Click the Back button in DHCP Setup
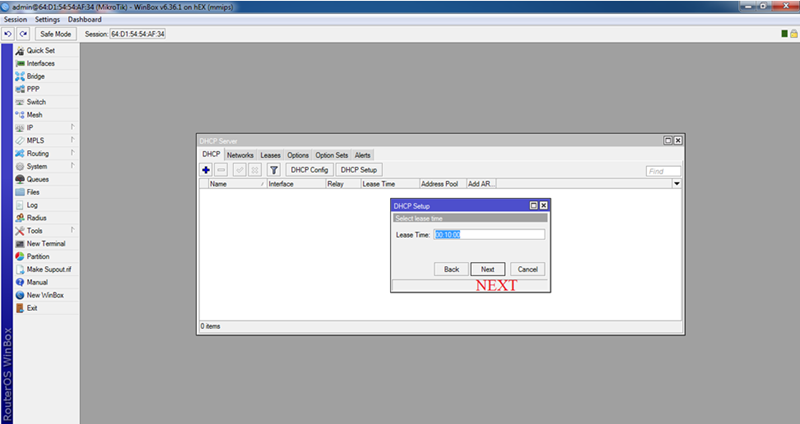Image resolution: width=800 pixels, height=424 pixels. [451, 269]
